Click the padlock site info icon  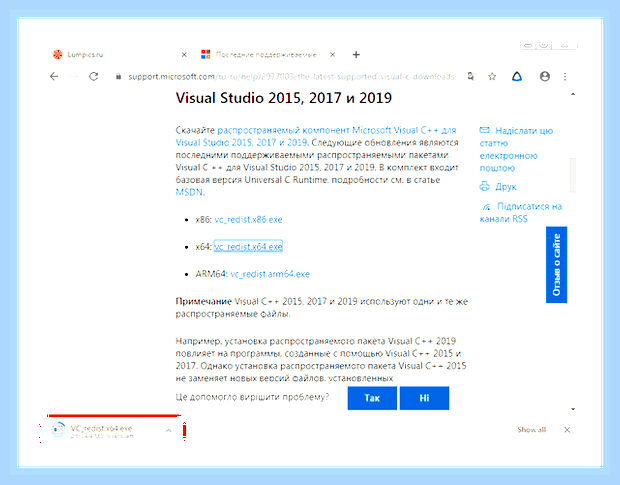[x=118, y=76]
